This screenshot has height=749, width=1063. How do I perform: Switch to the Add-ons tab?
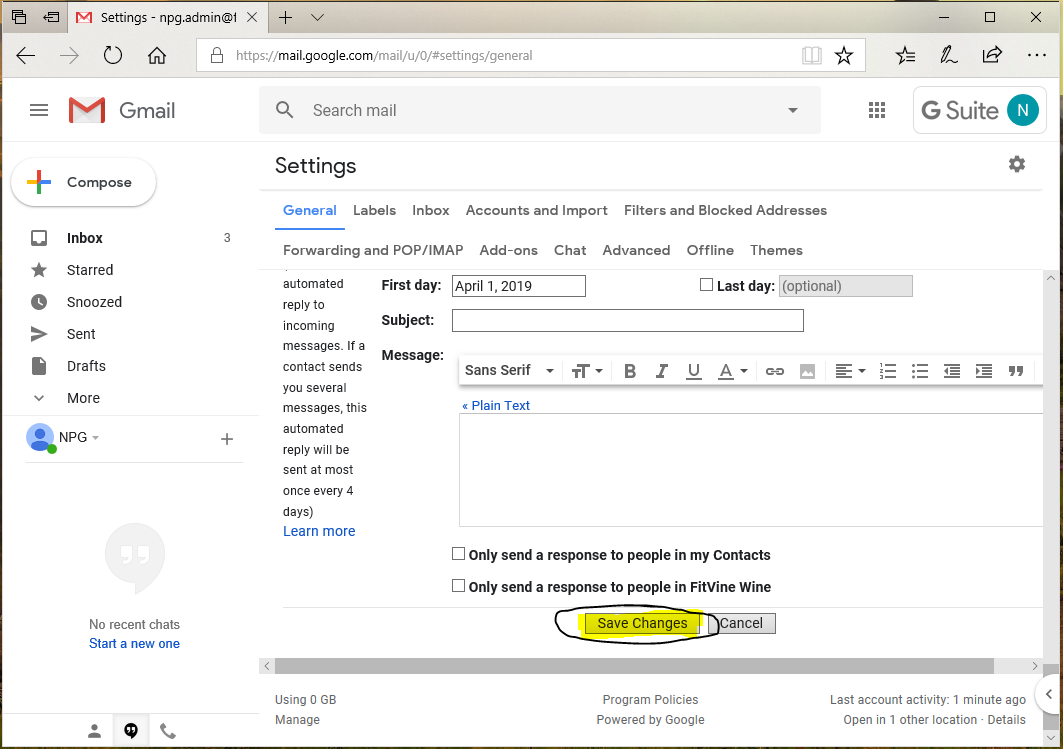[508, 250]
